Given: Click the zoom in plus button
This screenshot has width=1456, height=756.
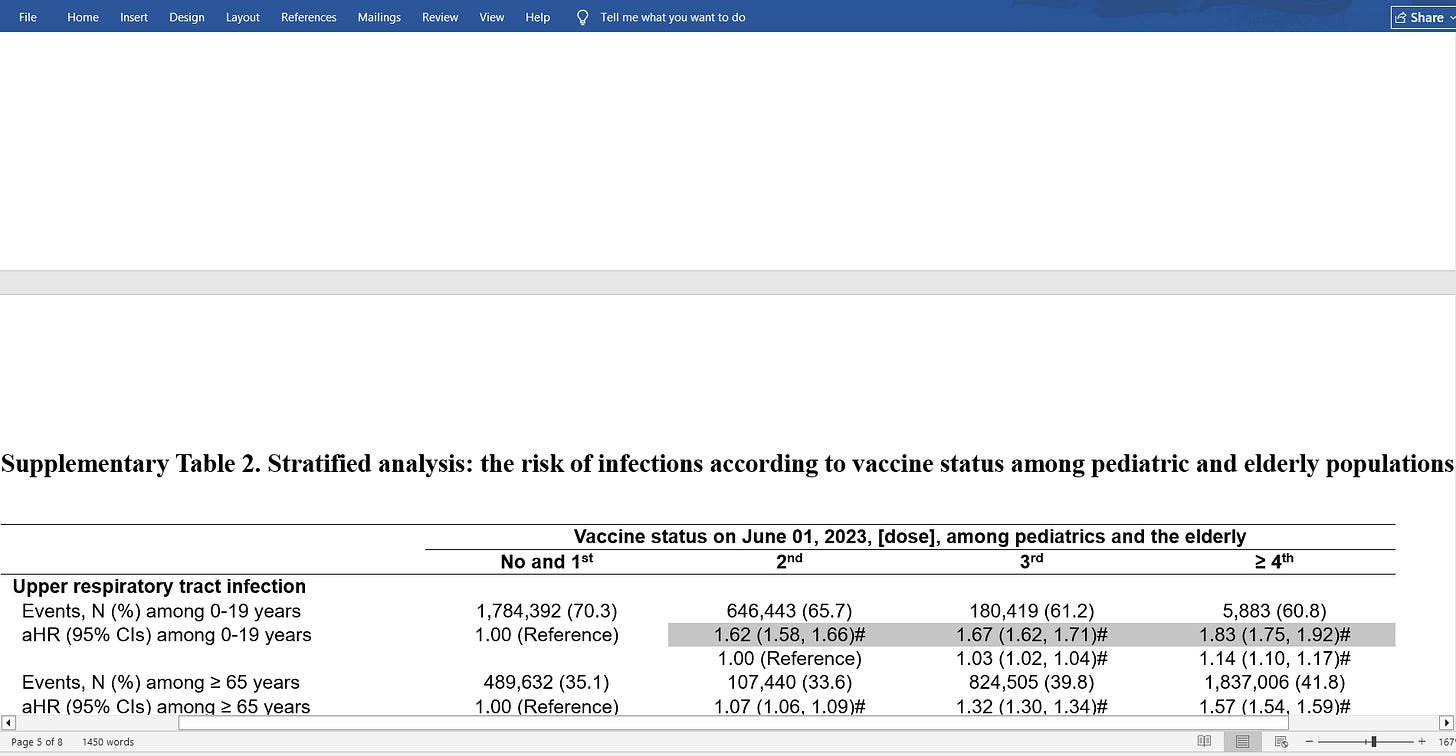Looking at the screenshot, I should pos(1424,741).
